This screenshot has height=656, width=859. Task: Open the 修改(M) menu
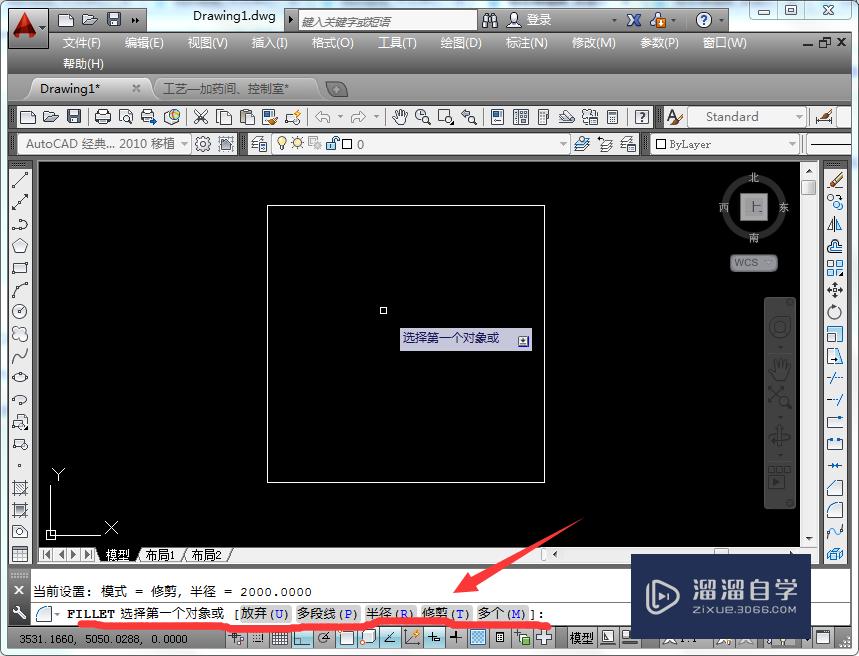click(x=593, y=43)
